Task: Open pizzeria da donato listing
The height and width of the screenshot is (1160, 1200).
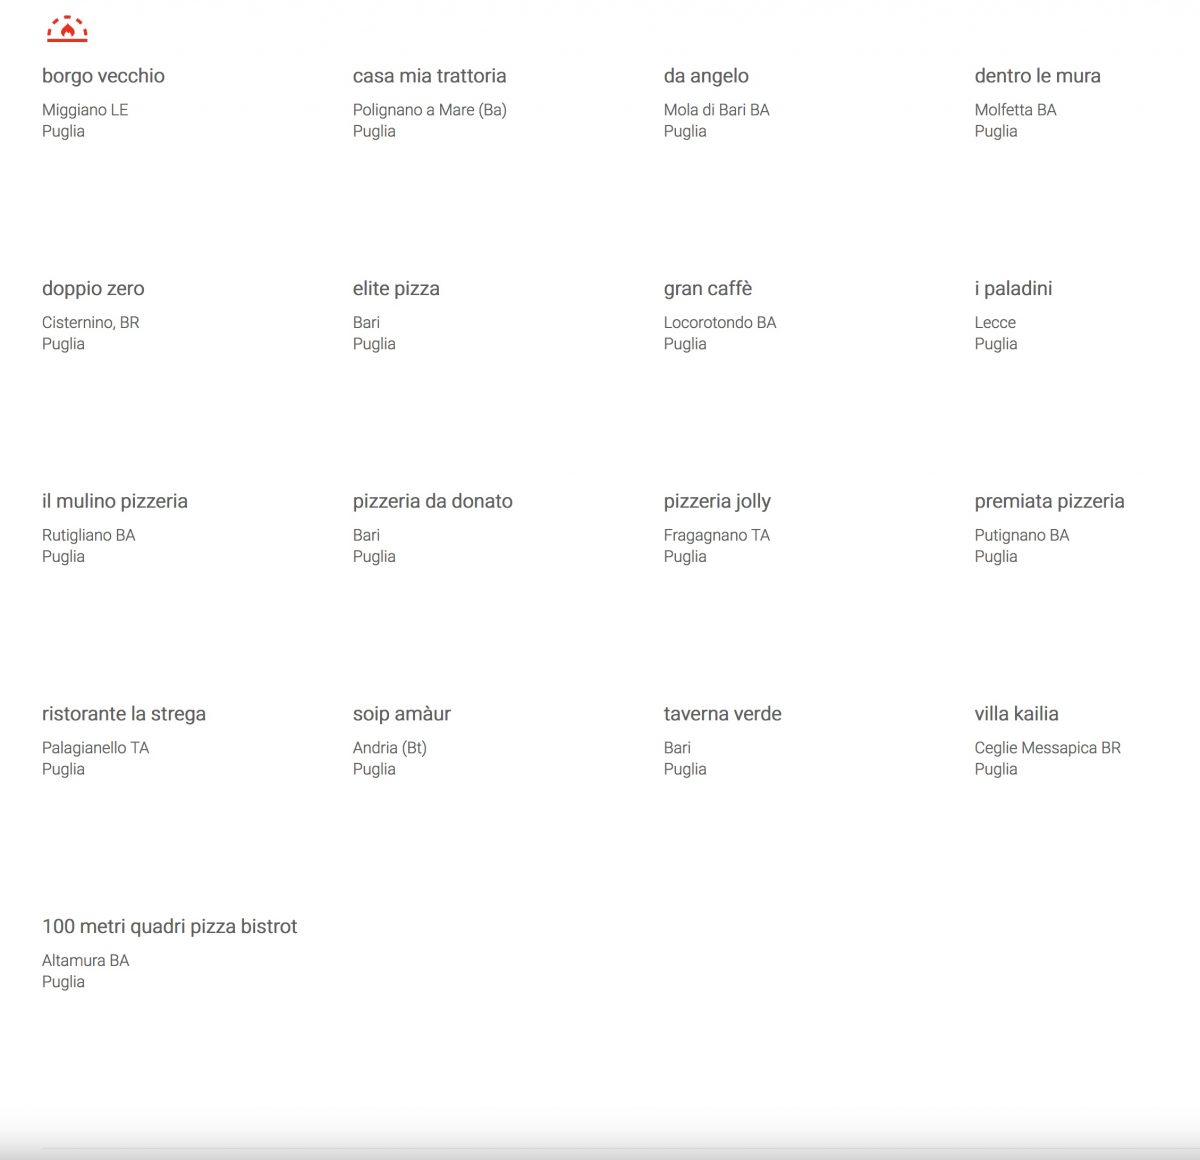Action: (x=432, y=501)
